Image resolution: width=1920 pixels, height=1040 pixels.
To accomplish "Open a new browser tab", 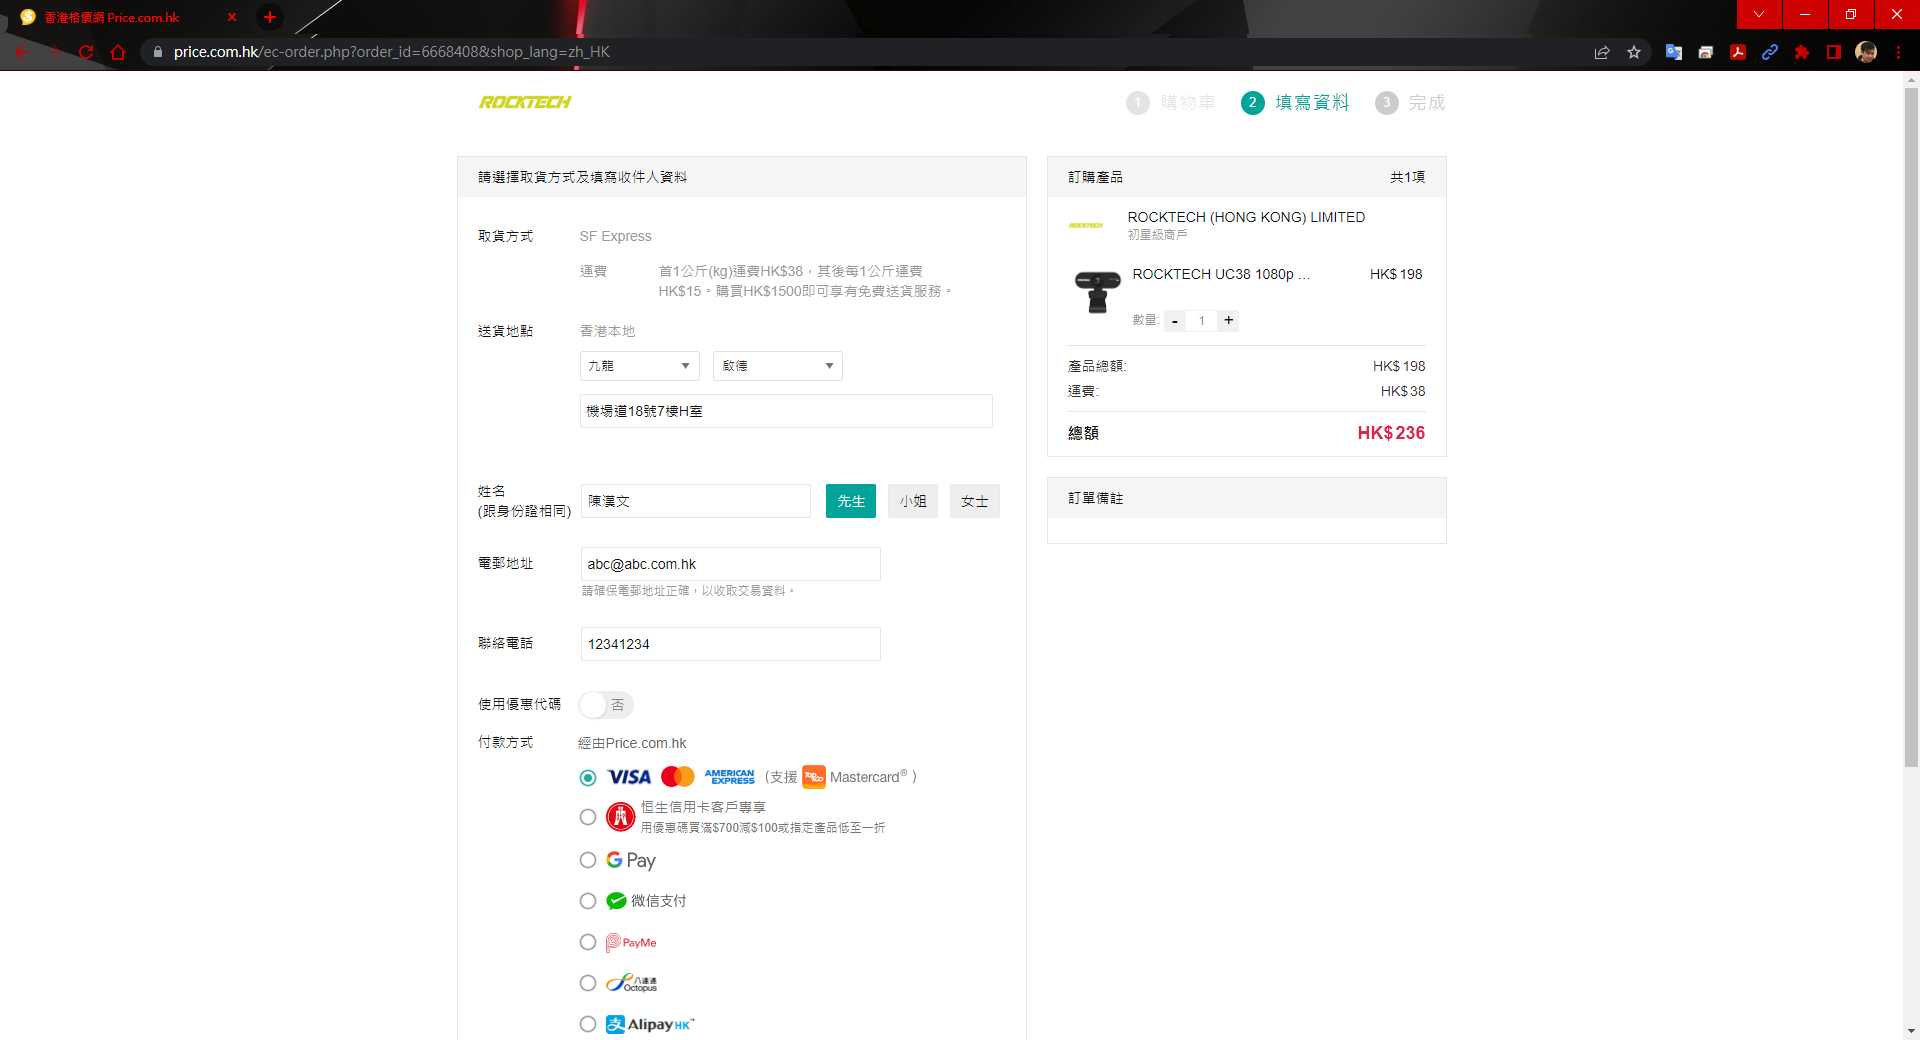I will point(270,17).
